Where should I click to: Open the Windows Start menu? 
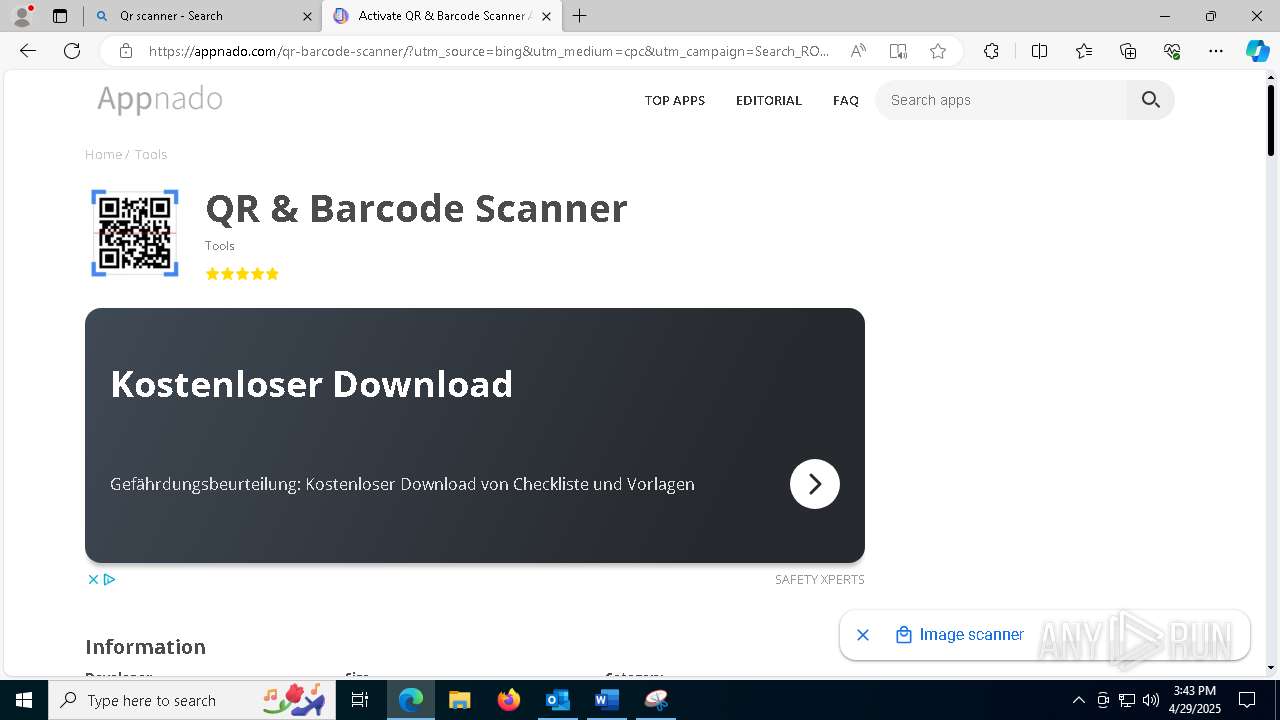click(24, 700)
